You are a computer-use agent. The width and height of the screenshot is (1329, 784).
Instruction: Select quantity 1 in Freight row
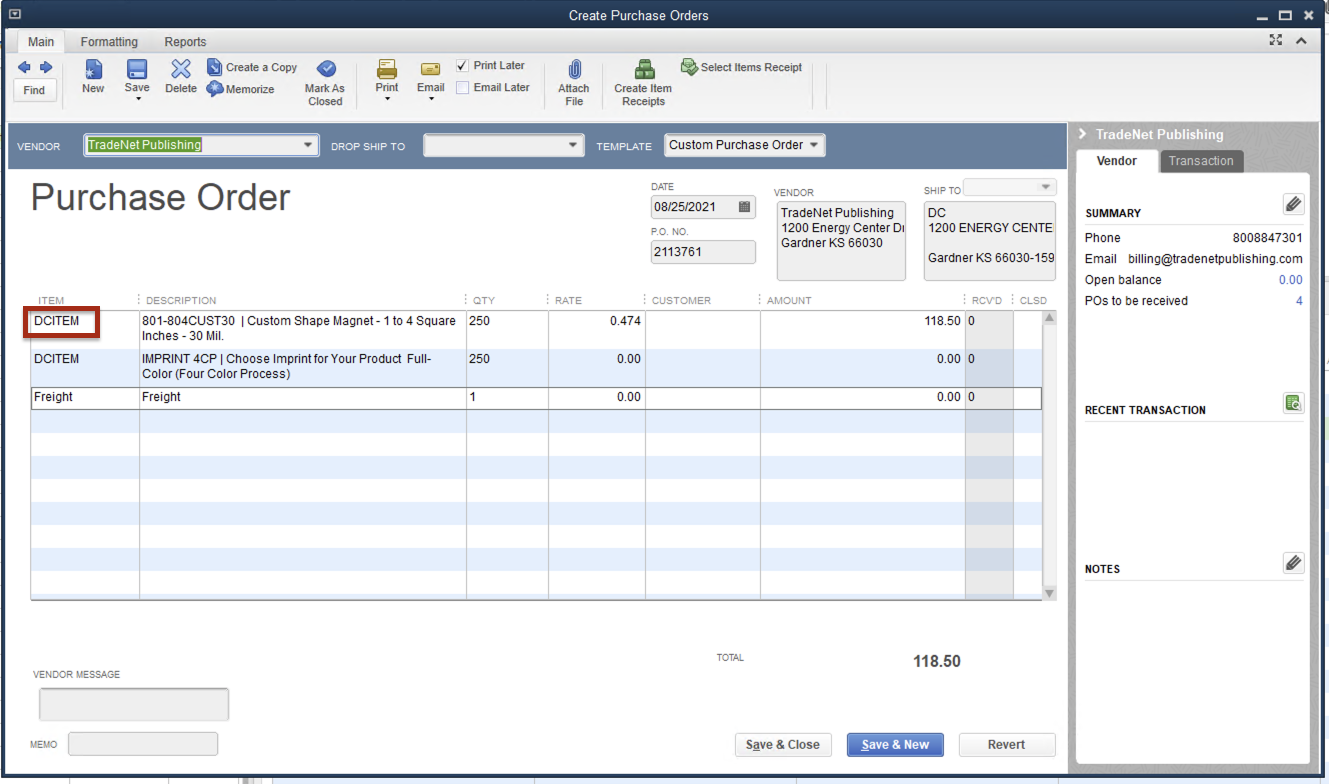pos(507,398)
